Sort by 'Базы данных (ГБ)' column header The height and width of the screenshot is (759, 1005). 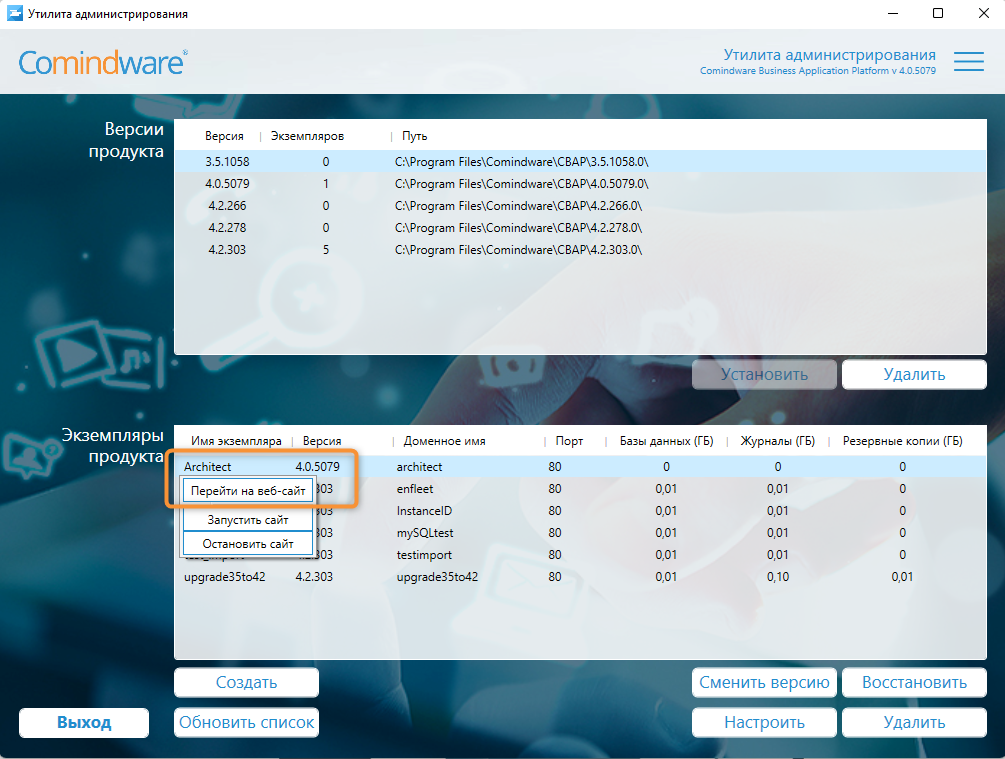click(x=667, y=441)
